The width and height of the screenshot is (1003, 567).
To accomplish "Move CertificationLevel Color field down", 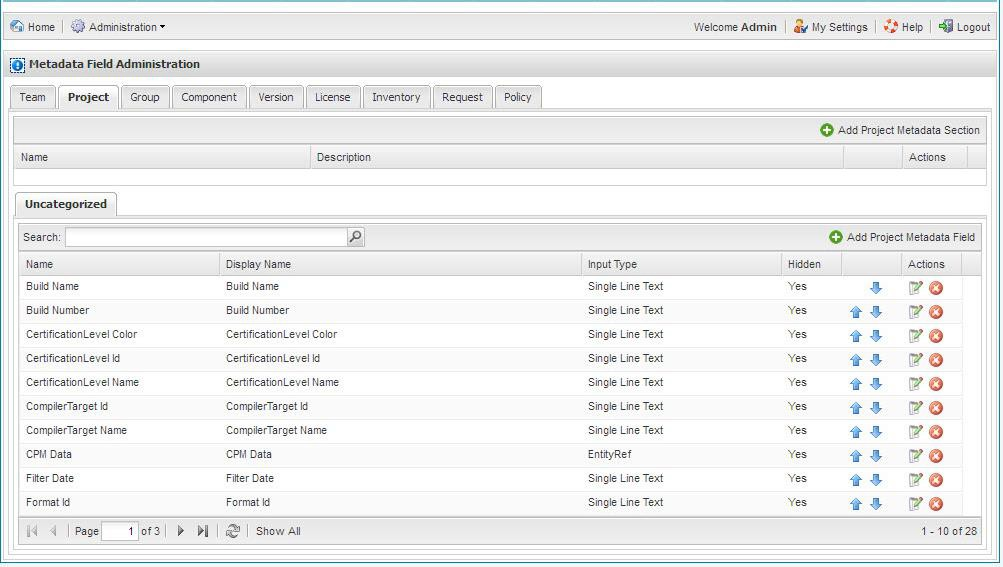I will [x=876, y=336].
